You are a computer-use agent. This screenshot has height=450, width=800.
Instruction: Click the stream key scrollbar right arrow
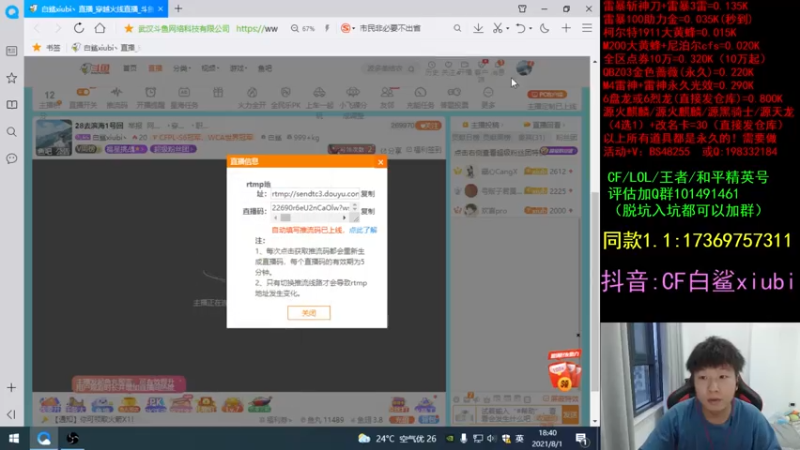pyautogui.click(x=344, y=218)
